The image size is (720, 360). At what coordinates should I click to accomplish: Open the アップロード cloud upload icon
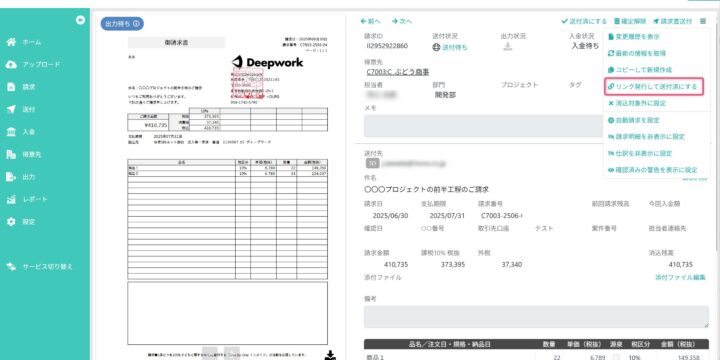coord(11,65)
